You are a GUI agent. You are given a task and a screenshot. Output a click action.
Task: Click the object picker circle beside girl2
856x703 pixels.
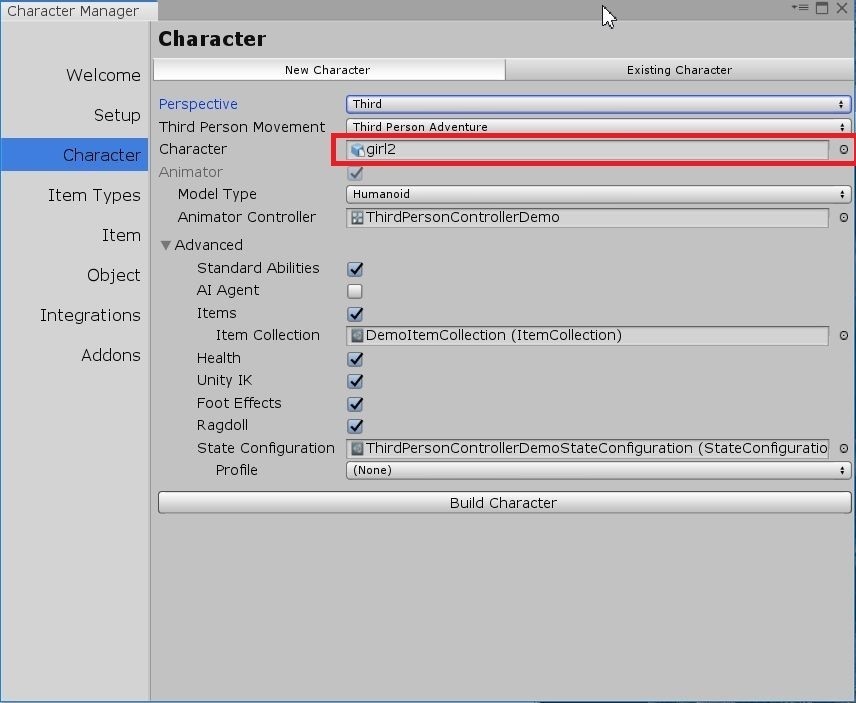(x=843, y=149)
